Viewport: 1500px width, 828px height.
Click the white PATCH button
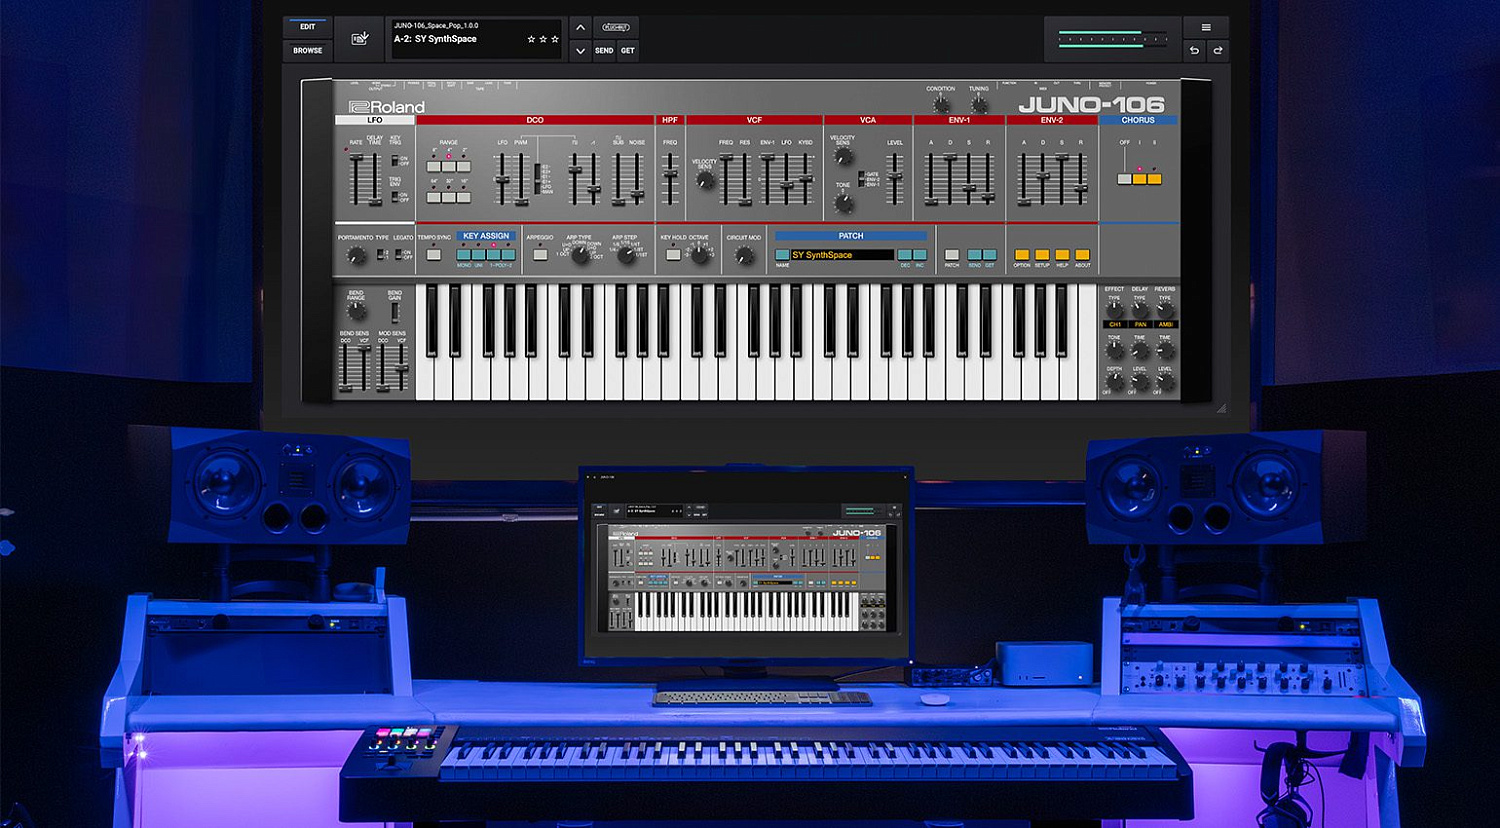click(952, 255)
